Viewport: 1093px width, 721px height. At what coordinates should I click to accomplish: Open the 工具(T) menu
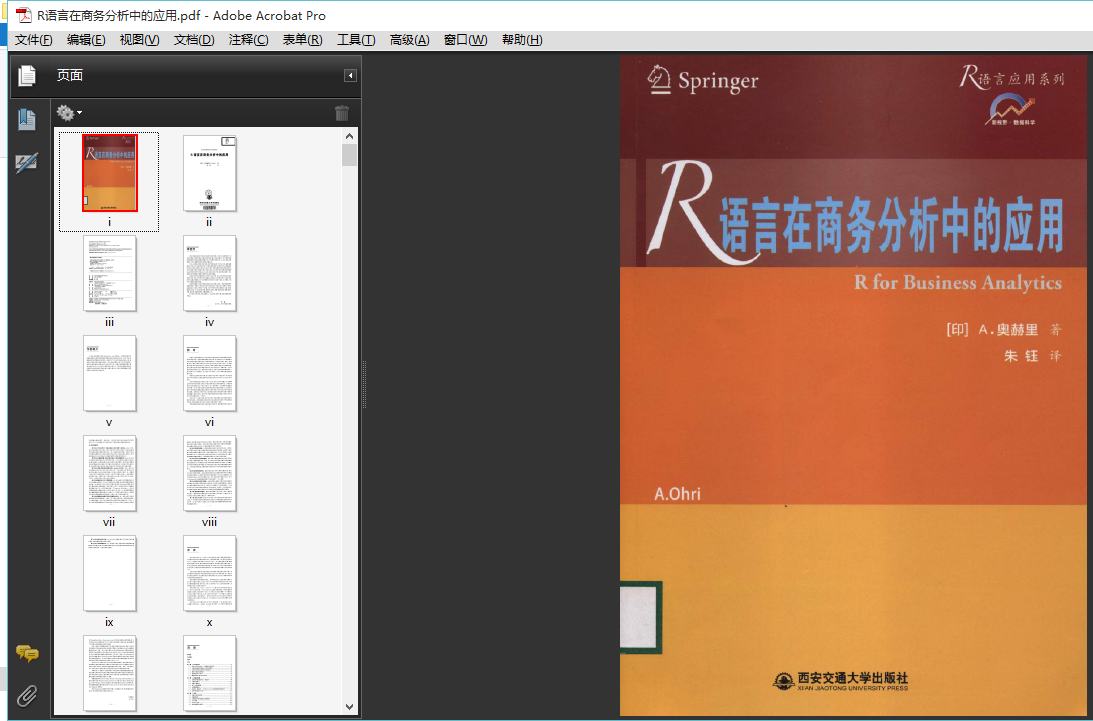[x=356, y=40]
